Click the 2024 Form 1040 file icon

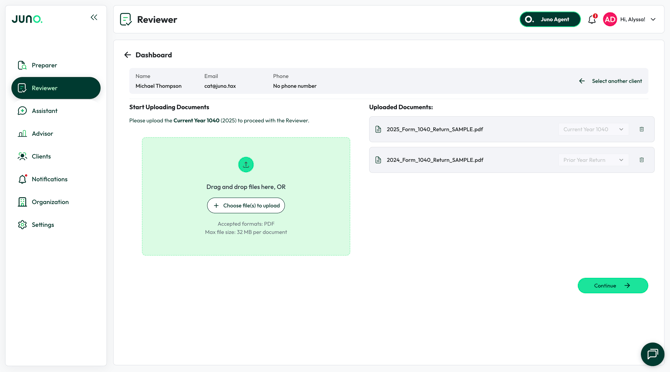pos(378,160)
